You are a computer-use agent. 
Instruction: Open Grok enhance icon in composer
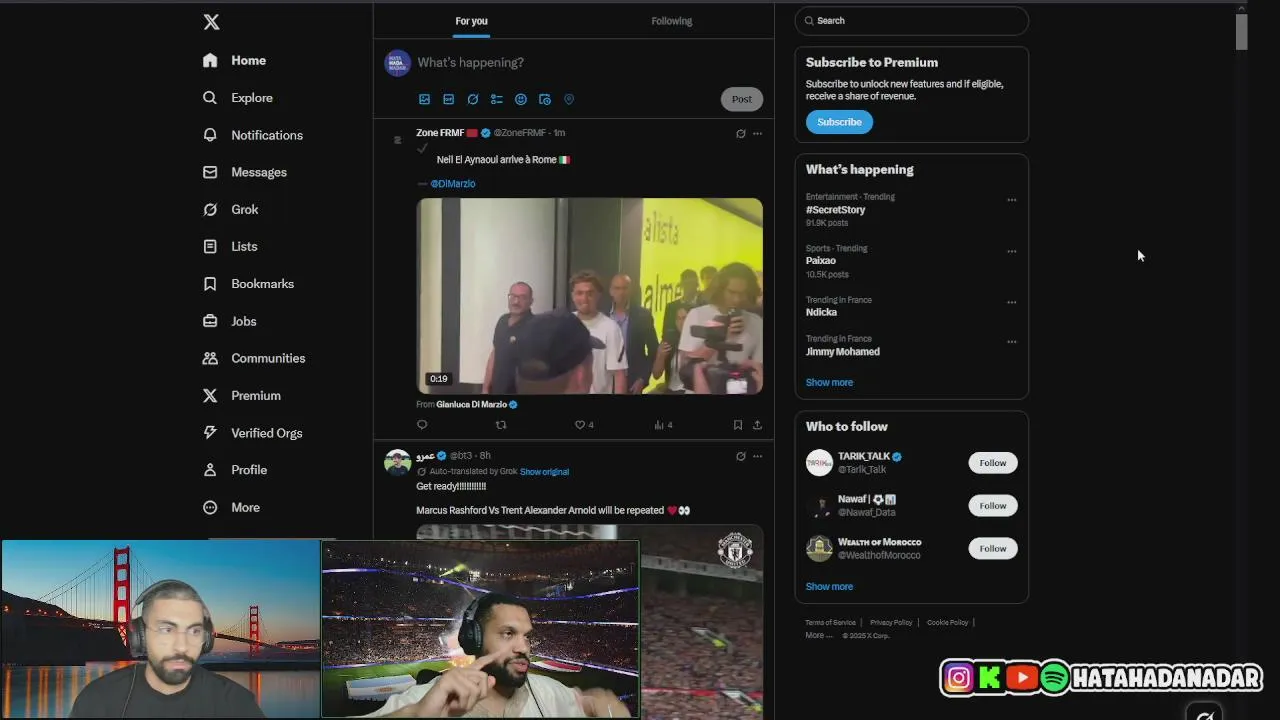click(472, 99)
